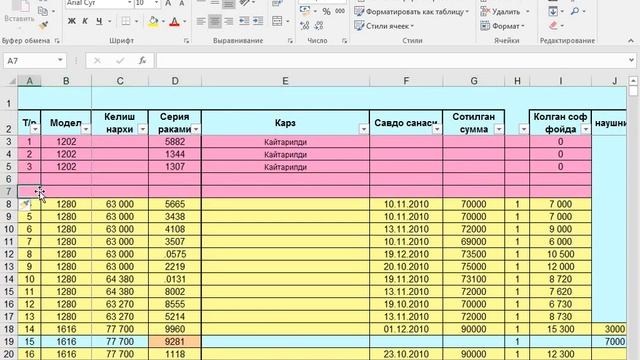
Task: Select the Format Painter brush icon
Action: (43, 25)
